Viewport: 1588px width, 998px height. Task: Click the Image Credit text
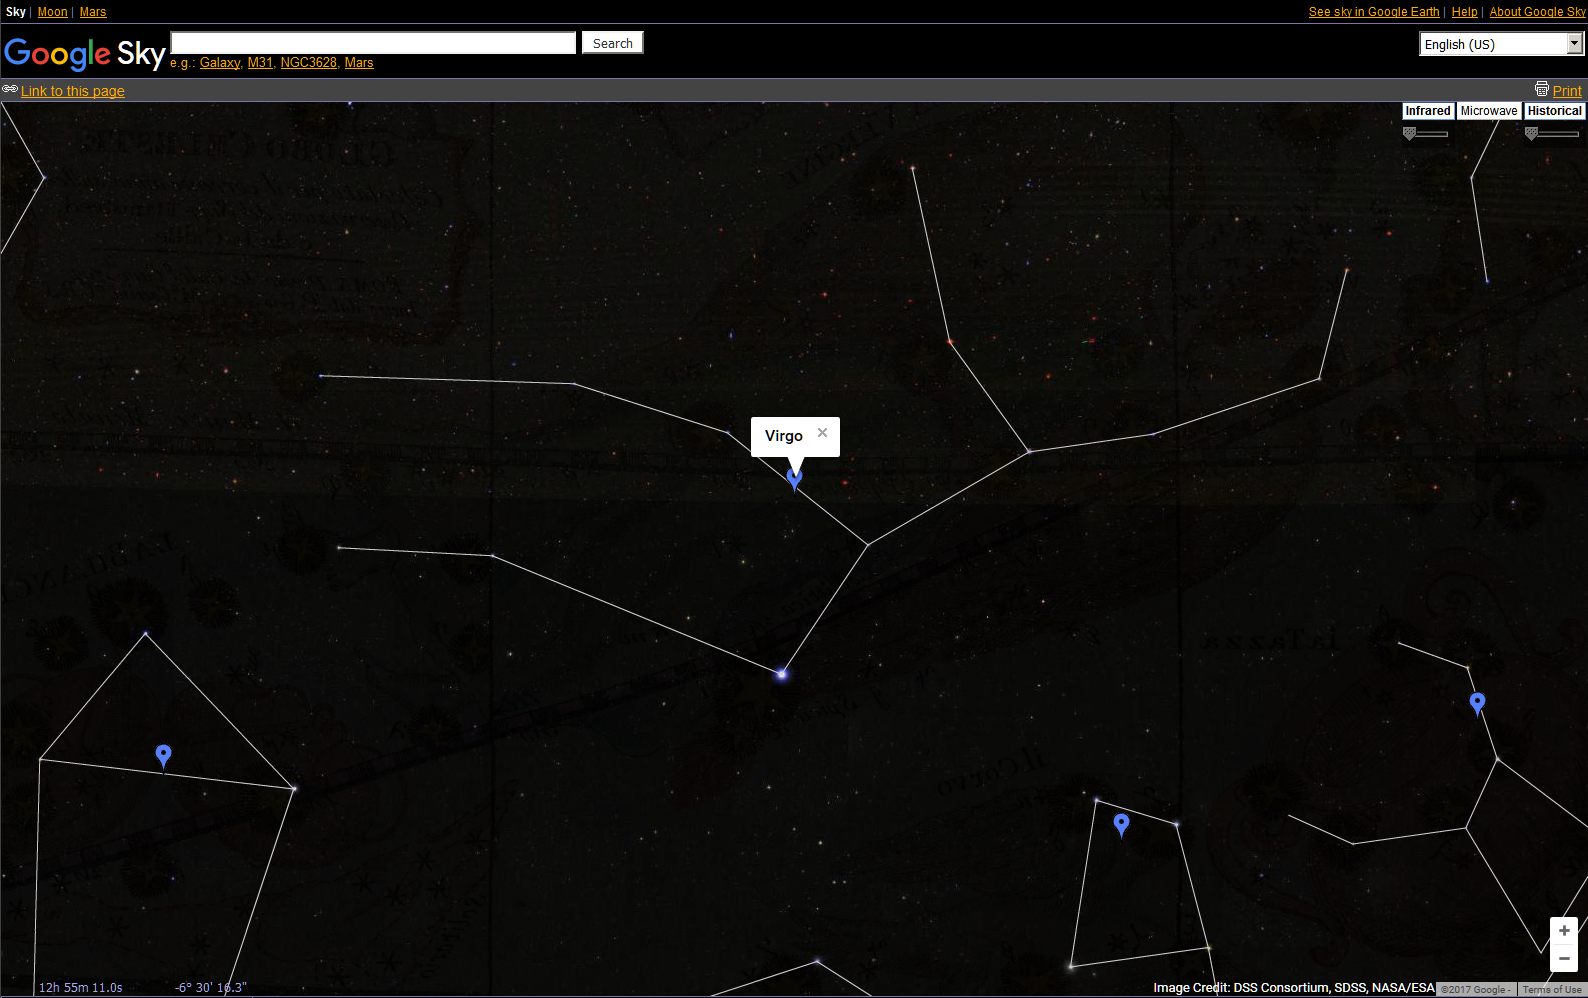click(1294, 988)
